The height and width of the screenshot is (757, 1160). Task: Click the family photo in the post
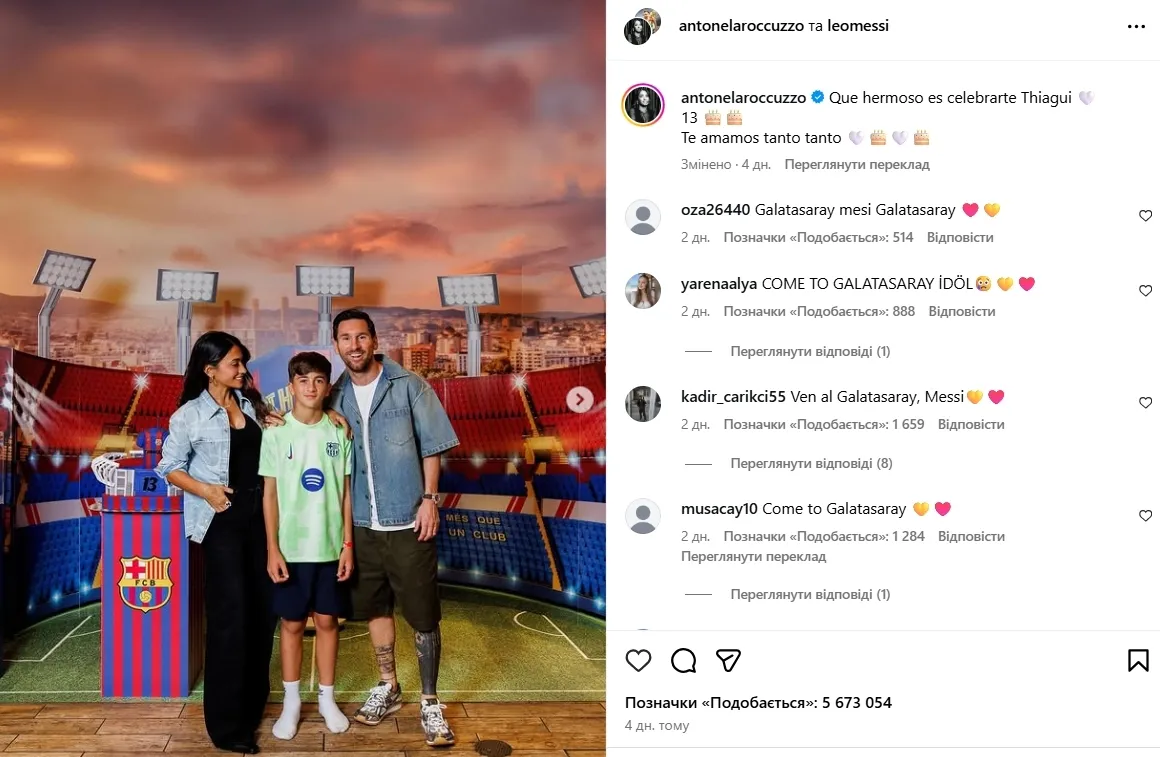303,378
